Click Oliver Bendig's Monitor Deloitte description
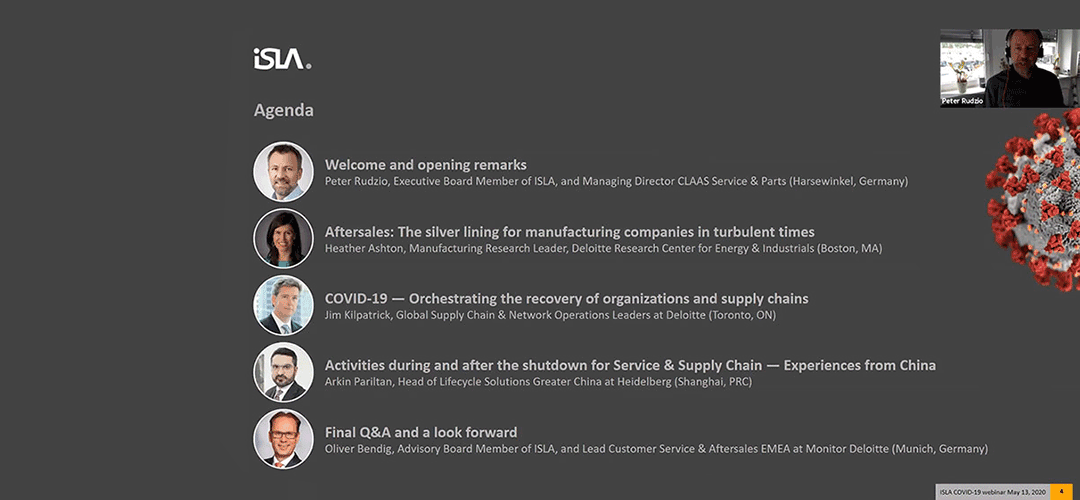This screenshot has width=1080, height=500. point(656,449)
